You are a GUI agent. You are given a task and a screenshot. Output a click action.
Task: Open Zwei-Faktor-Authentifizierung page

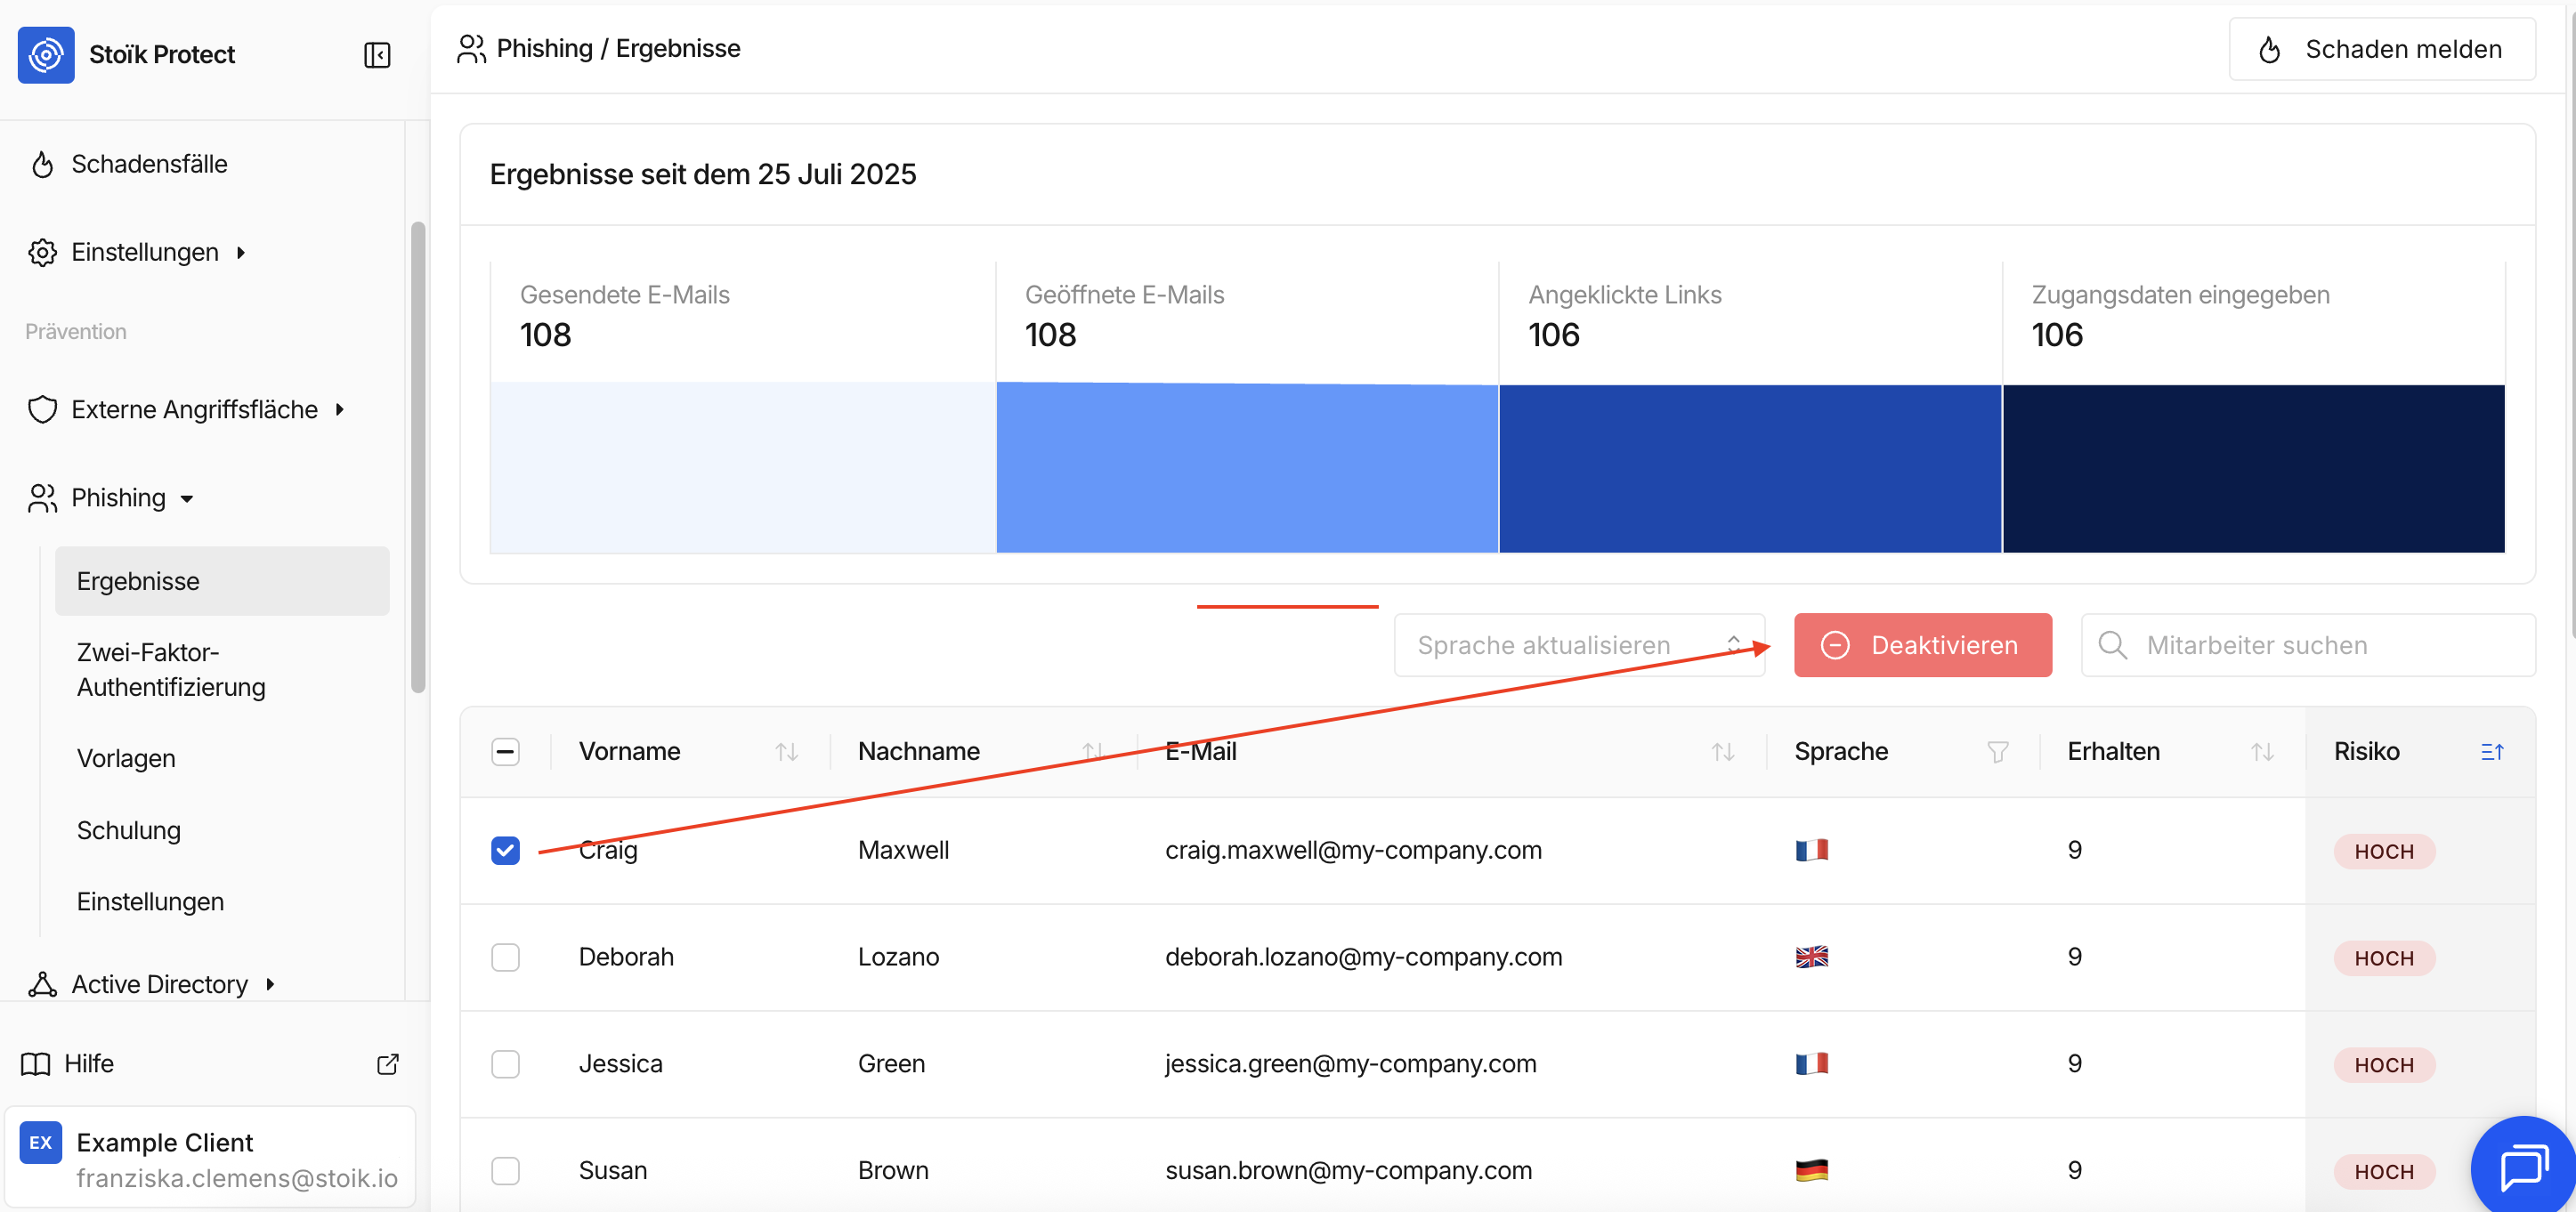pos(171,669)
